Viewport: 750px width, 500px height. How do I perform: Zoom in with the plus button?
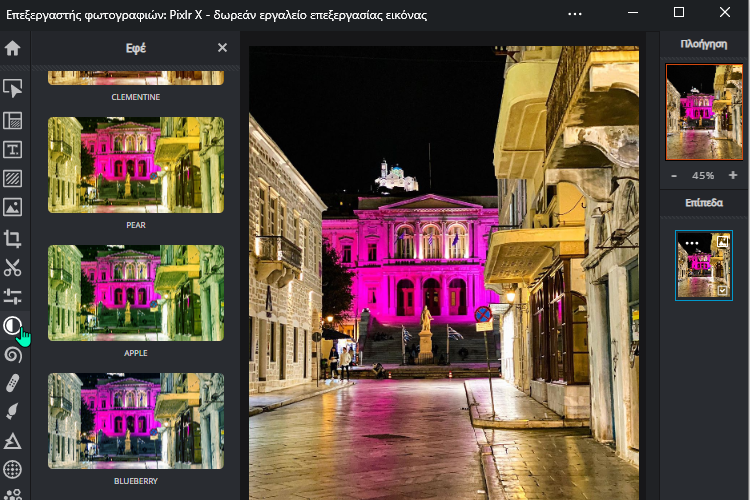click(733, 175)
